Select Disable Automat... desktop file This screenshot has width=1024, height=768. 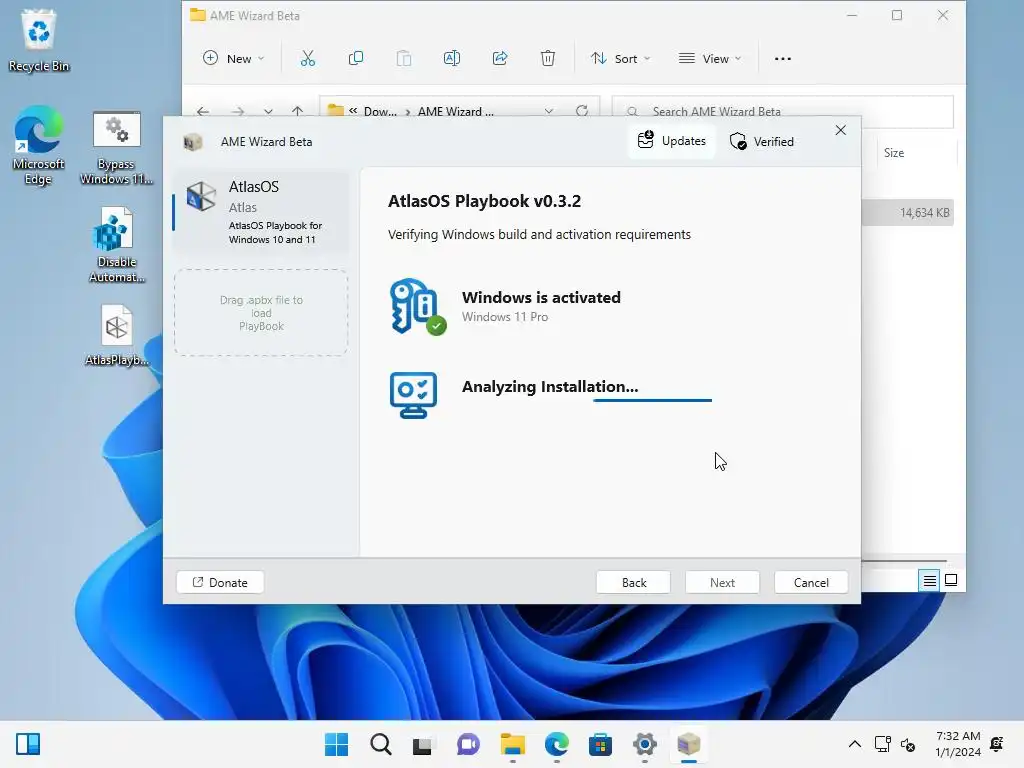117,246
